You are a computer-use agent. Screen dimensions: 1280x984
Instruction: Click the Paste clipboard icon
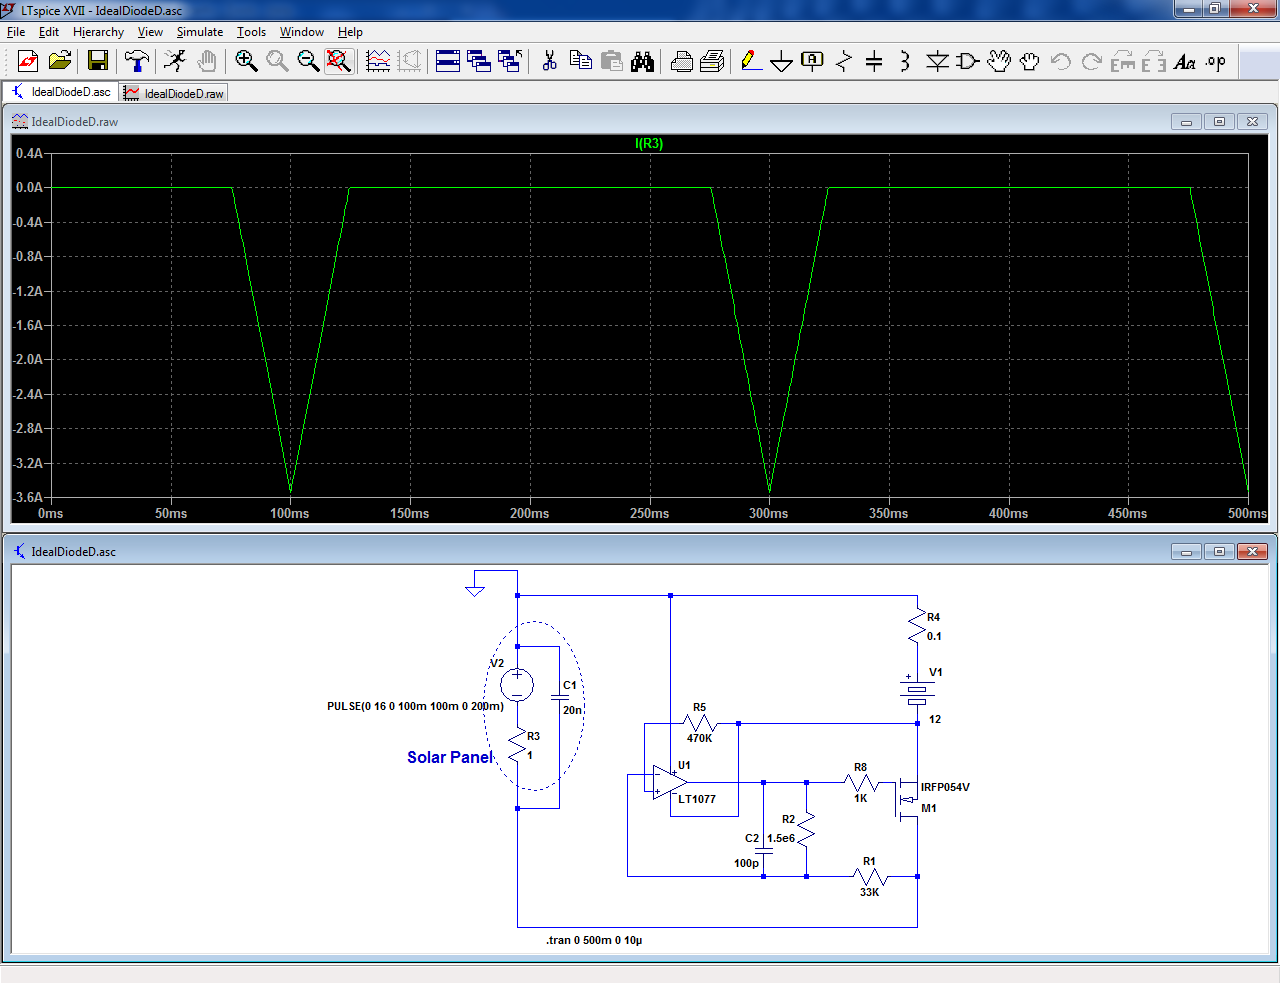[612, 62]
